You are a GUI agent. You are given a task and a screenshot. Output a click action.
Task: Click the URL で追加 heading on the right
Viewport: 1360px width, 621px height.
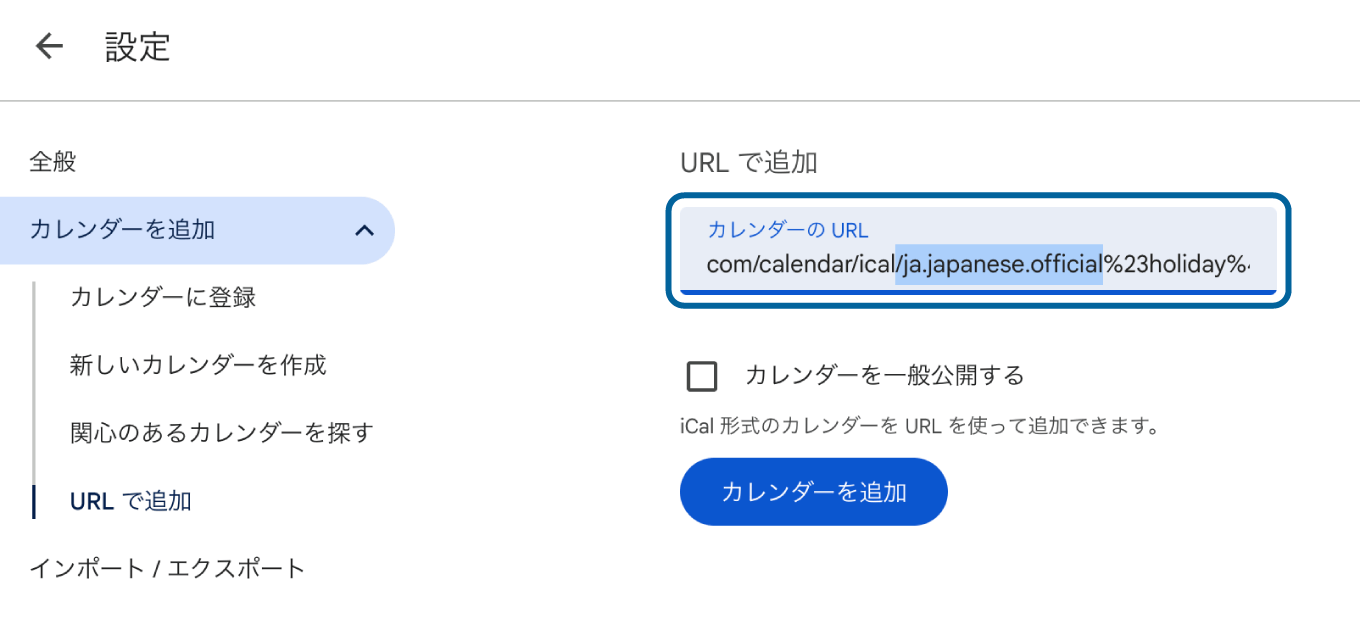[x=748, y=163]
